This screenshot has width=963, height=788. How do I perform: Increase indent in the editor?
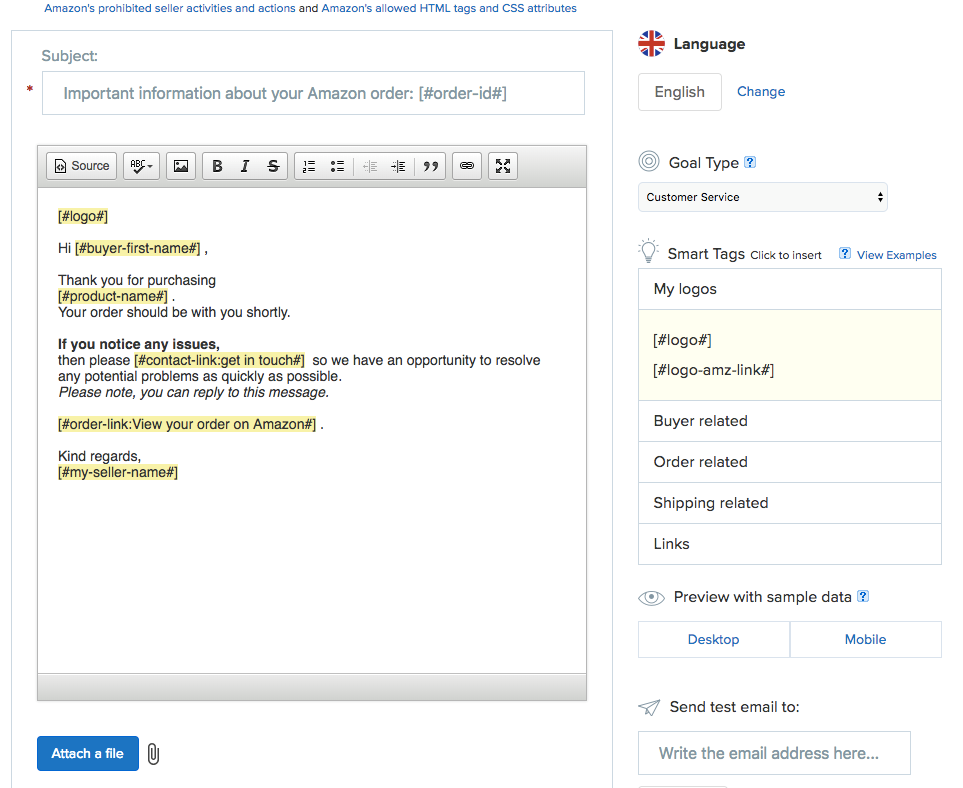[x=398, y=166]
